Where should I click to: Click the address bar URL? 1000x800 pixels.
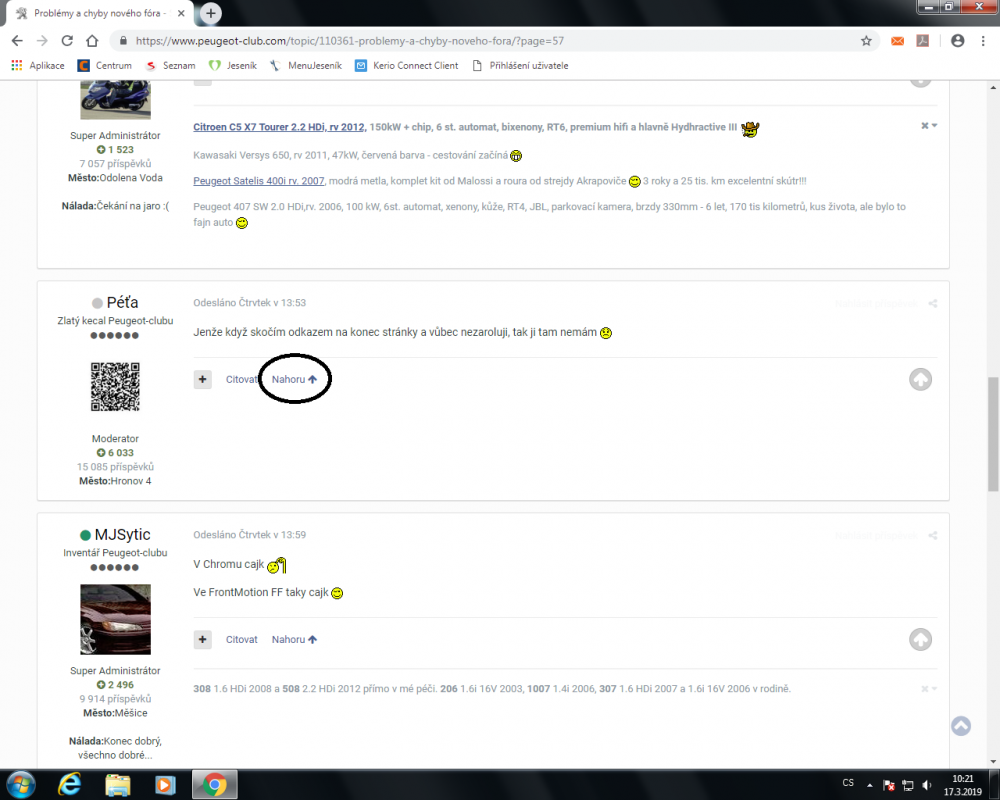349,41
